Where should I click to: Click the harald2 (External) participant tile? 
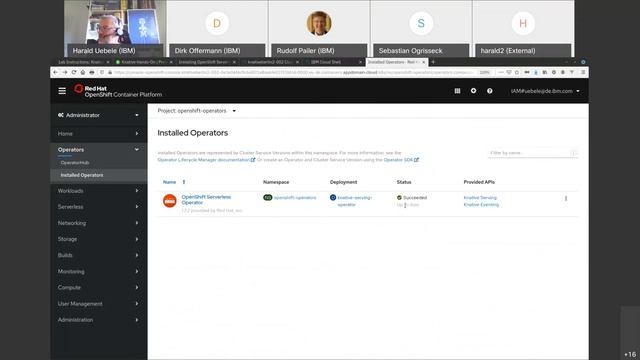click(523, 28)
